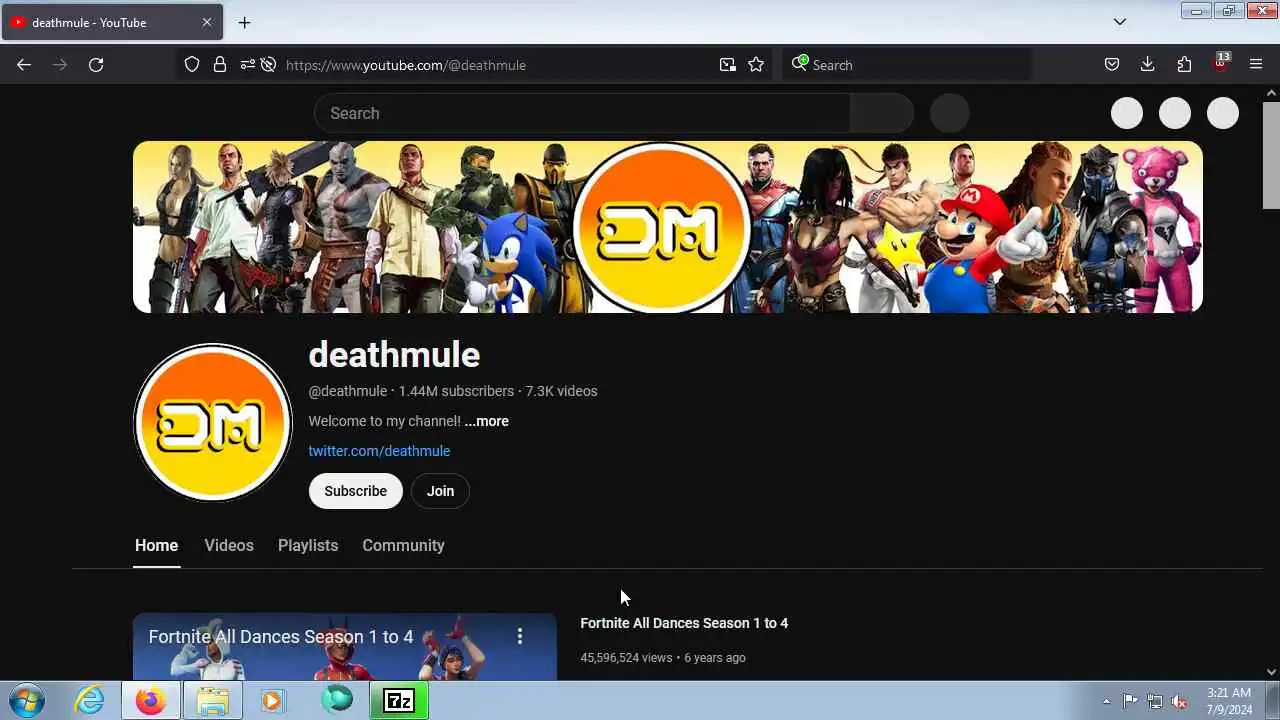Open picture-in-picture icon in address bar
The height and width of the screenshot is (720, 1280).
tap(727, 65)
